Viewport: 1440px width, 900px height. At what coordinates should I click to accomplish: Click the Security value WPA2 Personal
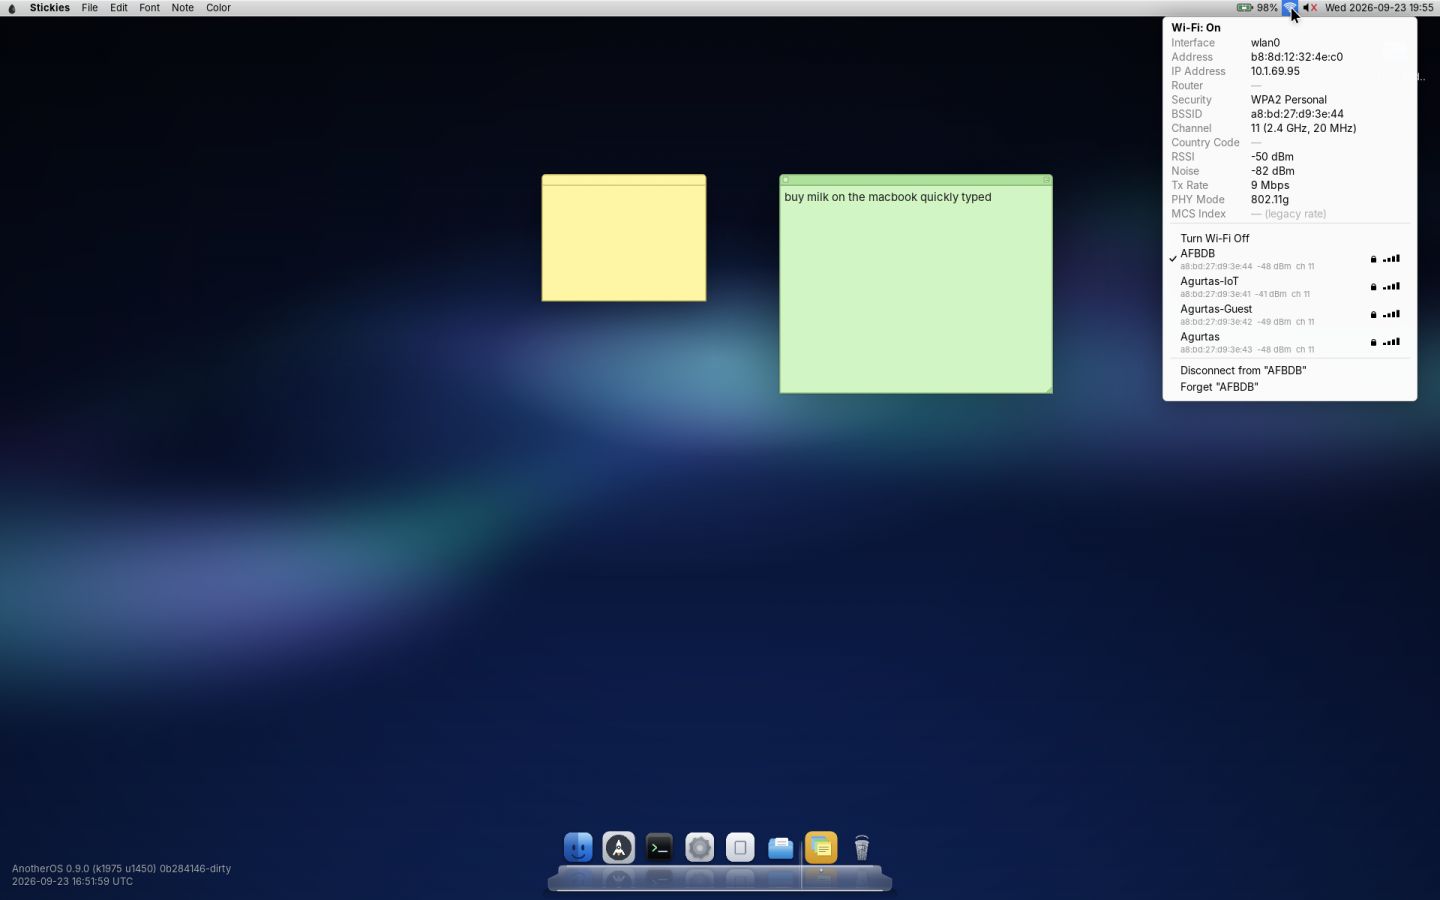1289,100
